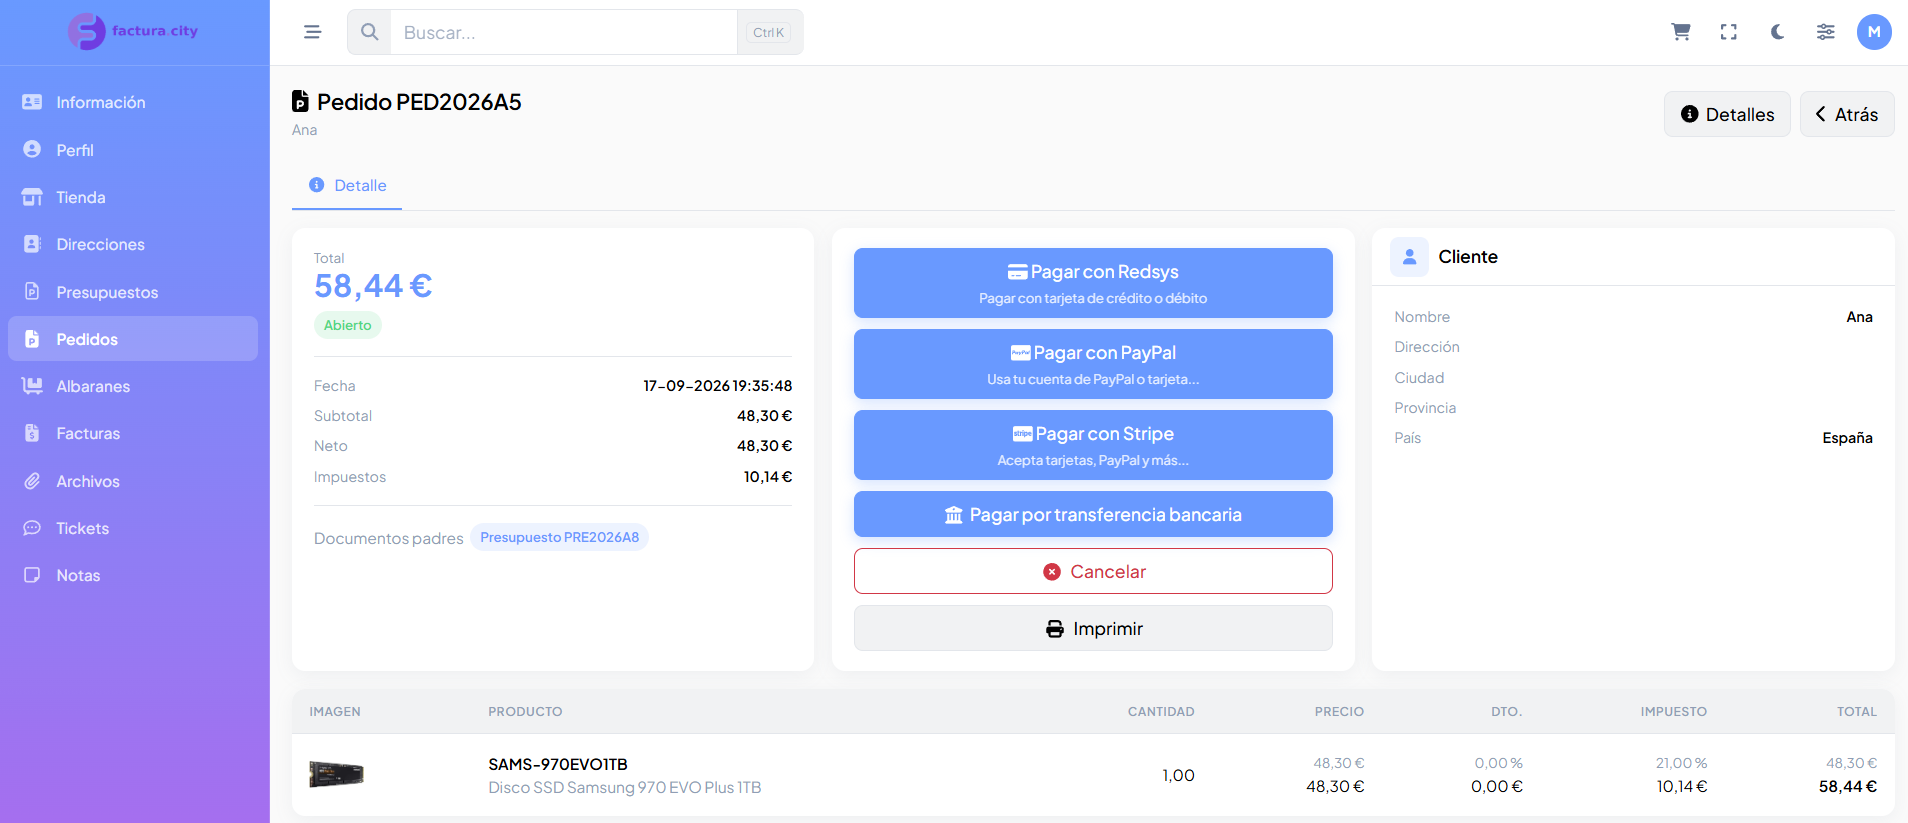The width and height of the screenshot is (1908, 823).
Task: Open Facturas in sidebar
Action: (x=133, y=433)
